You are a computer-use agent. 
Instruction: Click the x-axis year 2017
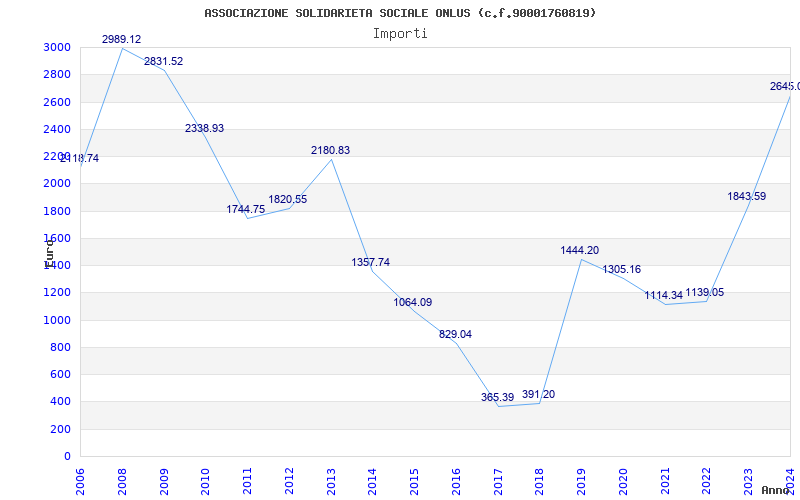pyautogui.click(x=498, y=482)
